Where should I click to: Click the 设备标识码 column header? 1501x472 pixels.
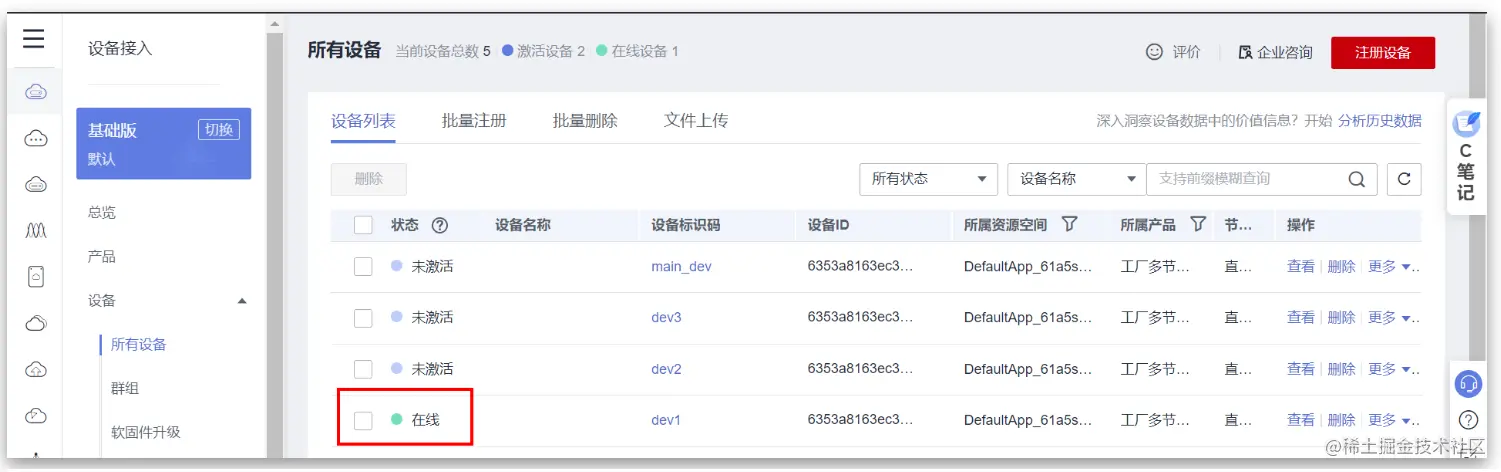(x=685, y=225)
